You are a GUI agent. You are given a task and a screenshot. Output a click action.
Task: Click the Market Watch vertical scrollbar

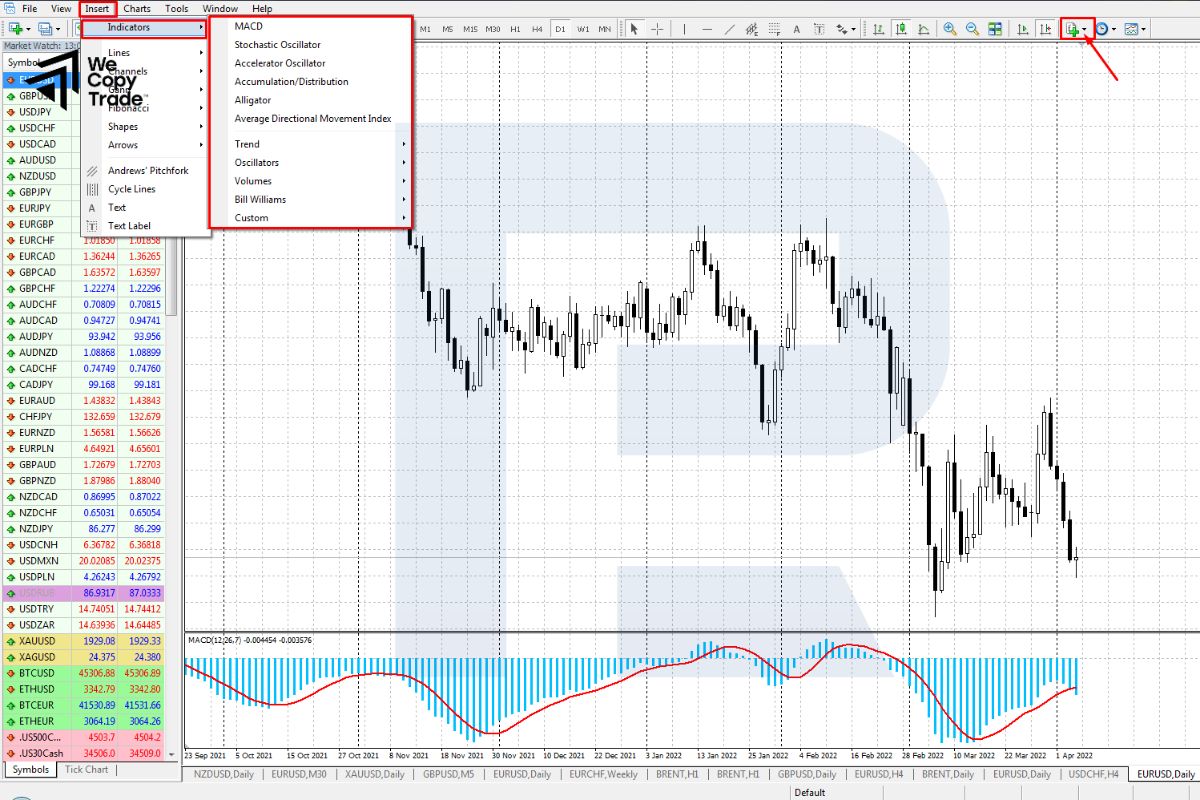pos(172,400)
